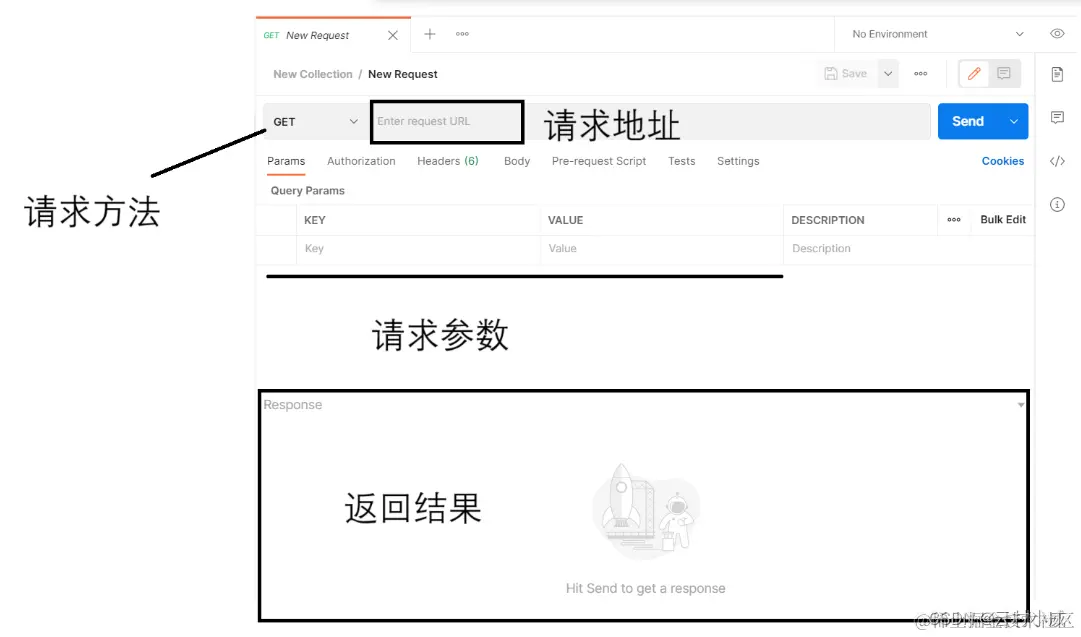This screenshot has height=637, width=1081.
Task: Open code snippet icon in sidebar
Action: (x=1057, y=161)
